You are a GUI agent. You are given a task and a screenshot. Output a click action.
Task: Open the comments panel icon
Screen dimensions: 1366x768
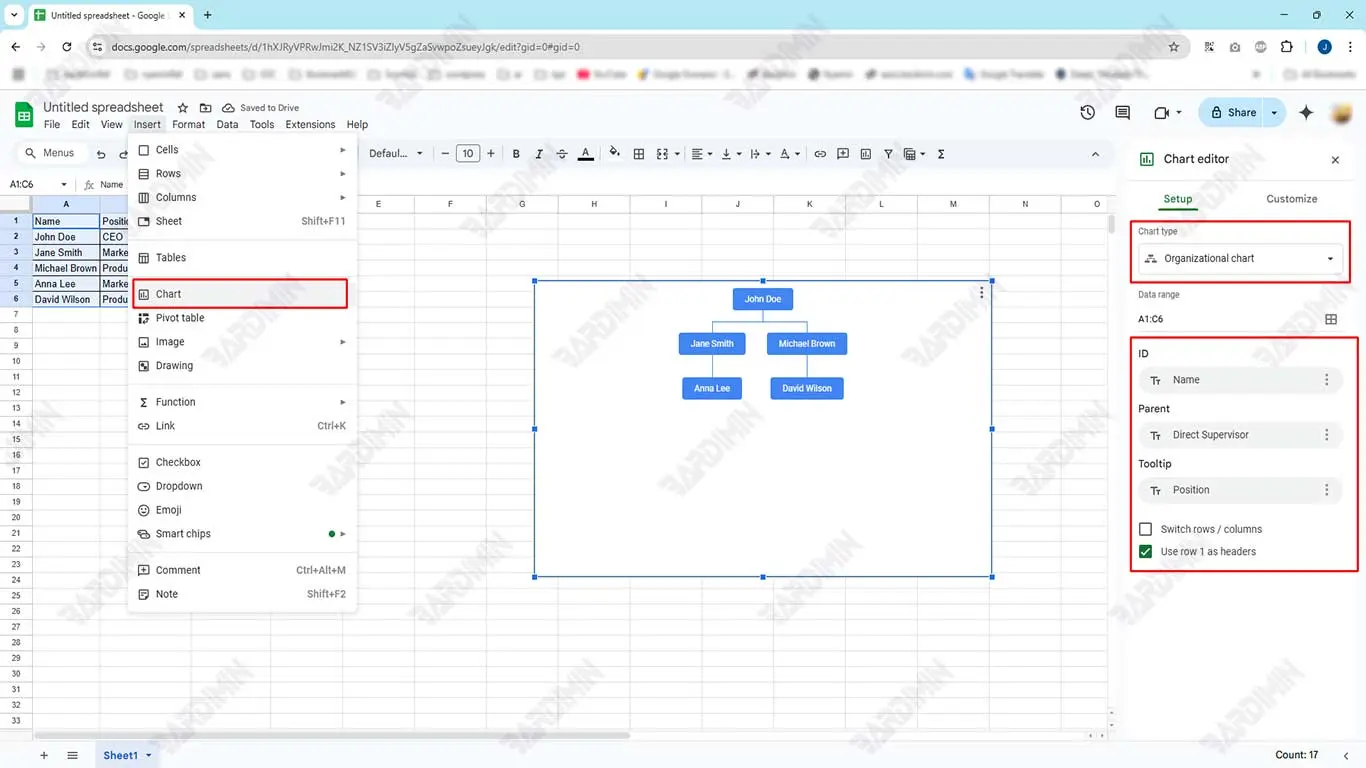(x=1122, y=113)
